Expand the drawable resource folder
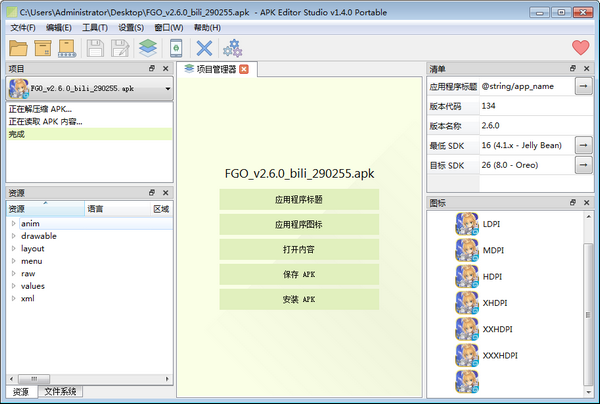The height and width of the screenshot is (404, 600). point(14,236)
